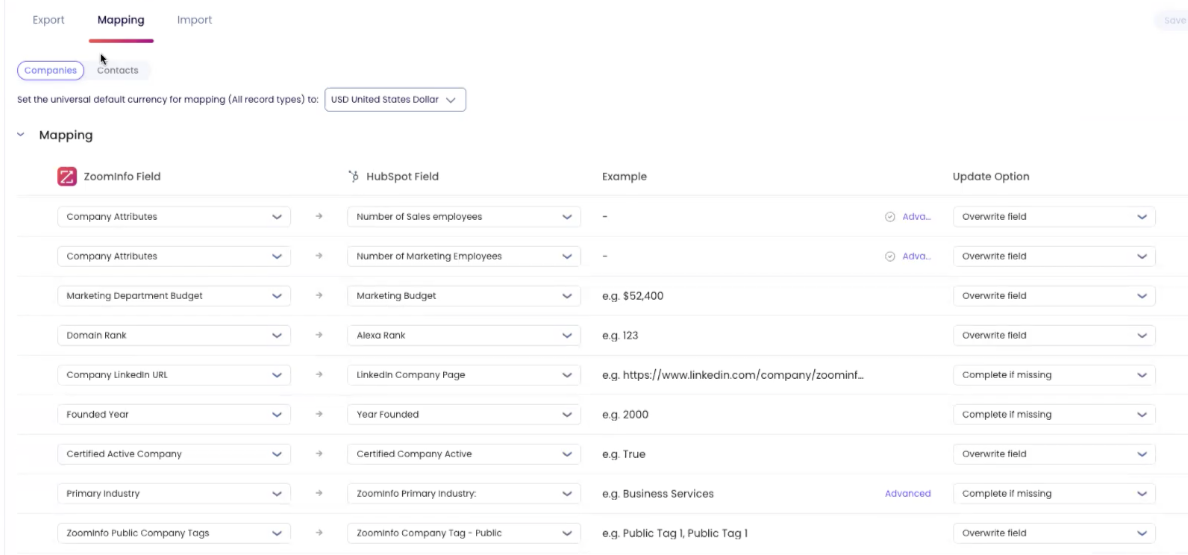Click the Example column header
The width and height of the screenshot is (1188, 555).
pos(624,176)
